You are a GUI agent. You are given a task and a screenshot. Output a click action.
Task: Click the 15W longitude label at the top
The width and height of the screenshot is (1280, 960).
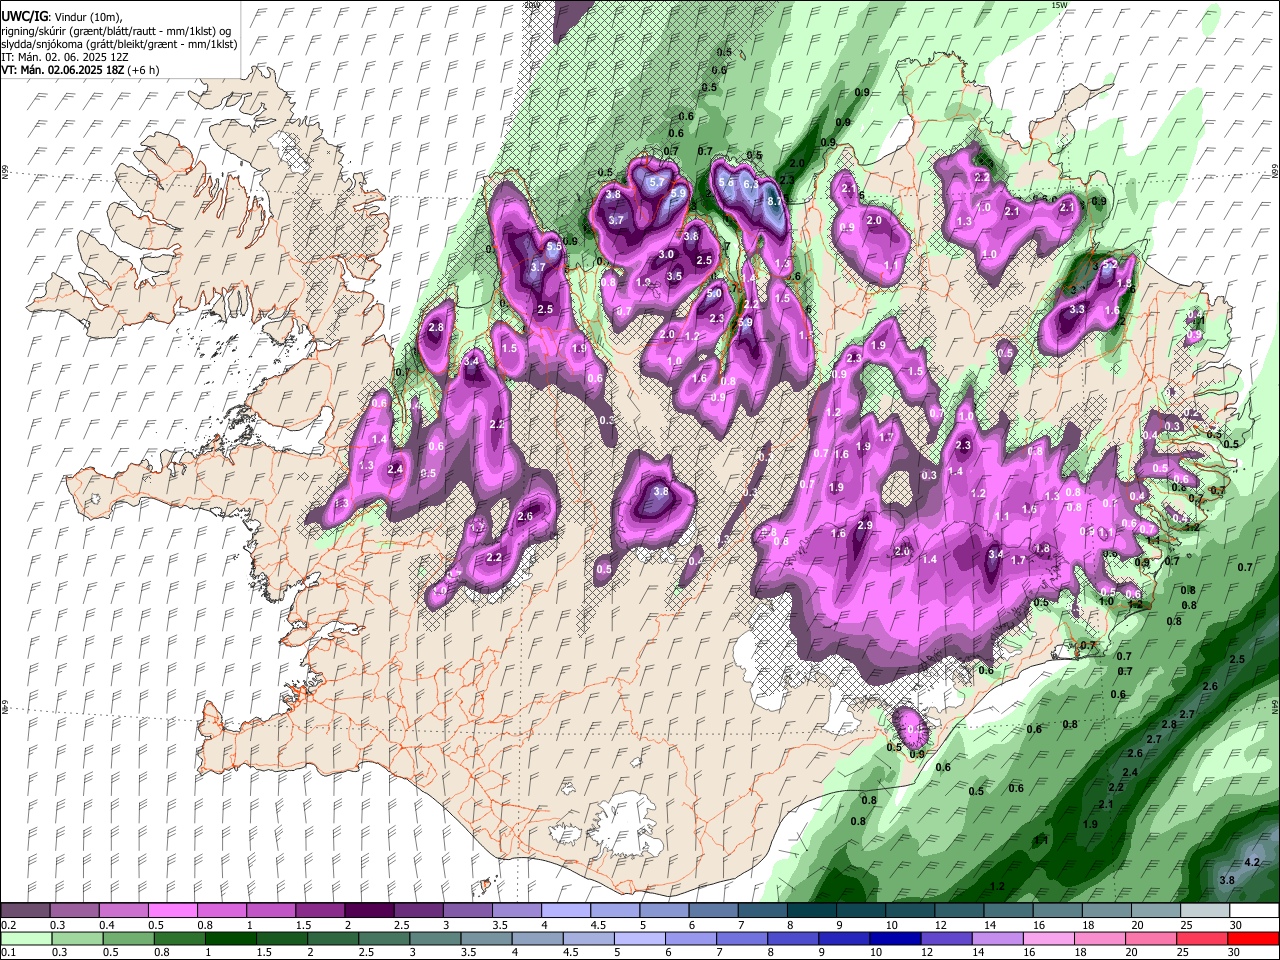pos(1060,5)
